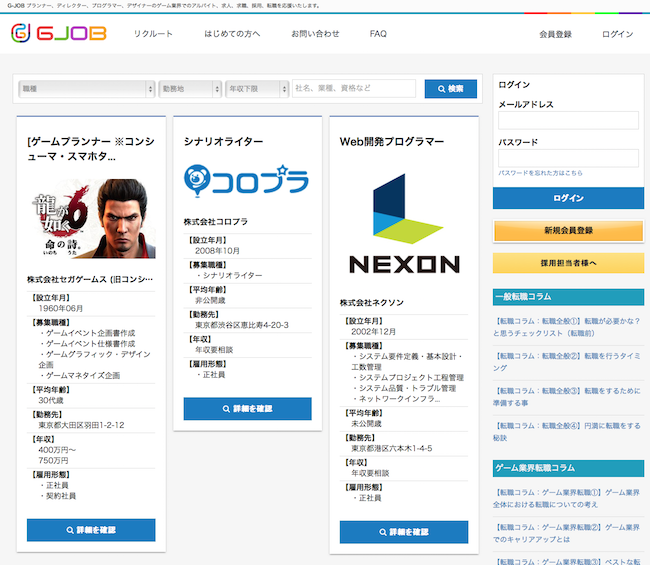The height and width of the screenshot is (565, 650).
Task: Open column 転職全般③ 転職をするために準備する事
Action: (568, 397)
